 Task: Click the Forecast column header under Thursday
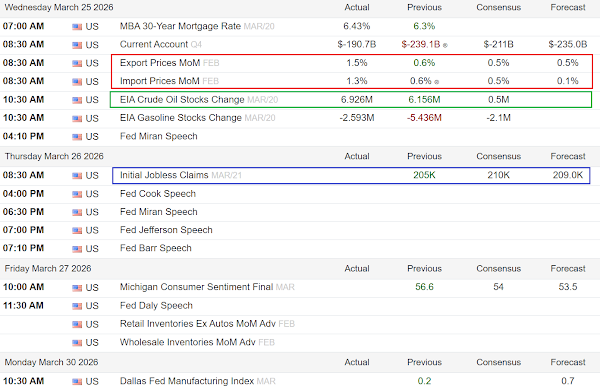coord(568,156)
